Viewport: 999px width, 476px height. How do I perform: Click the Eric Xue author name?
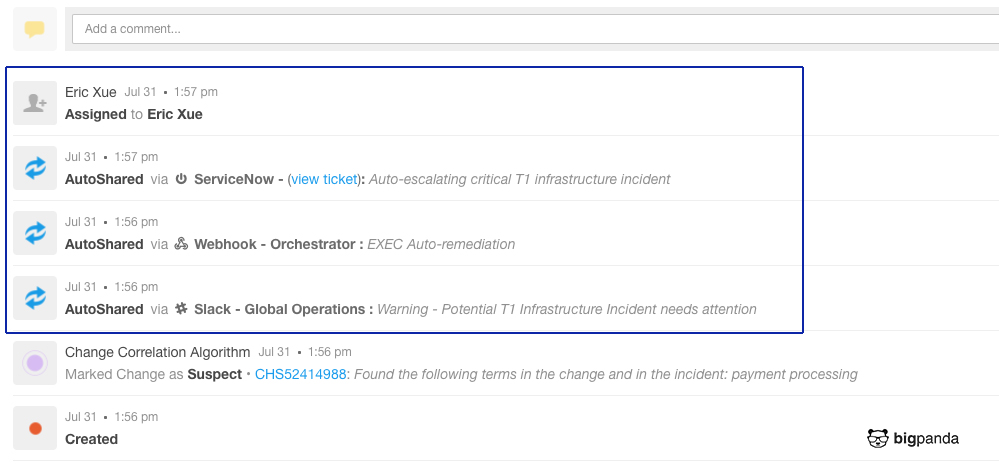point(90,92)
